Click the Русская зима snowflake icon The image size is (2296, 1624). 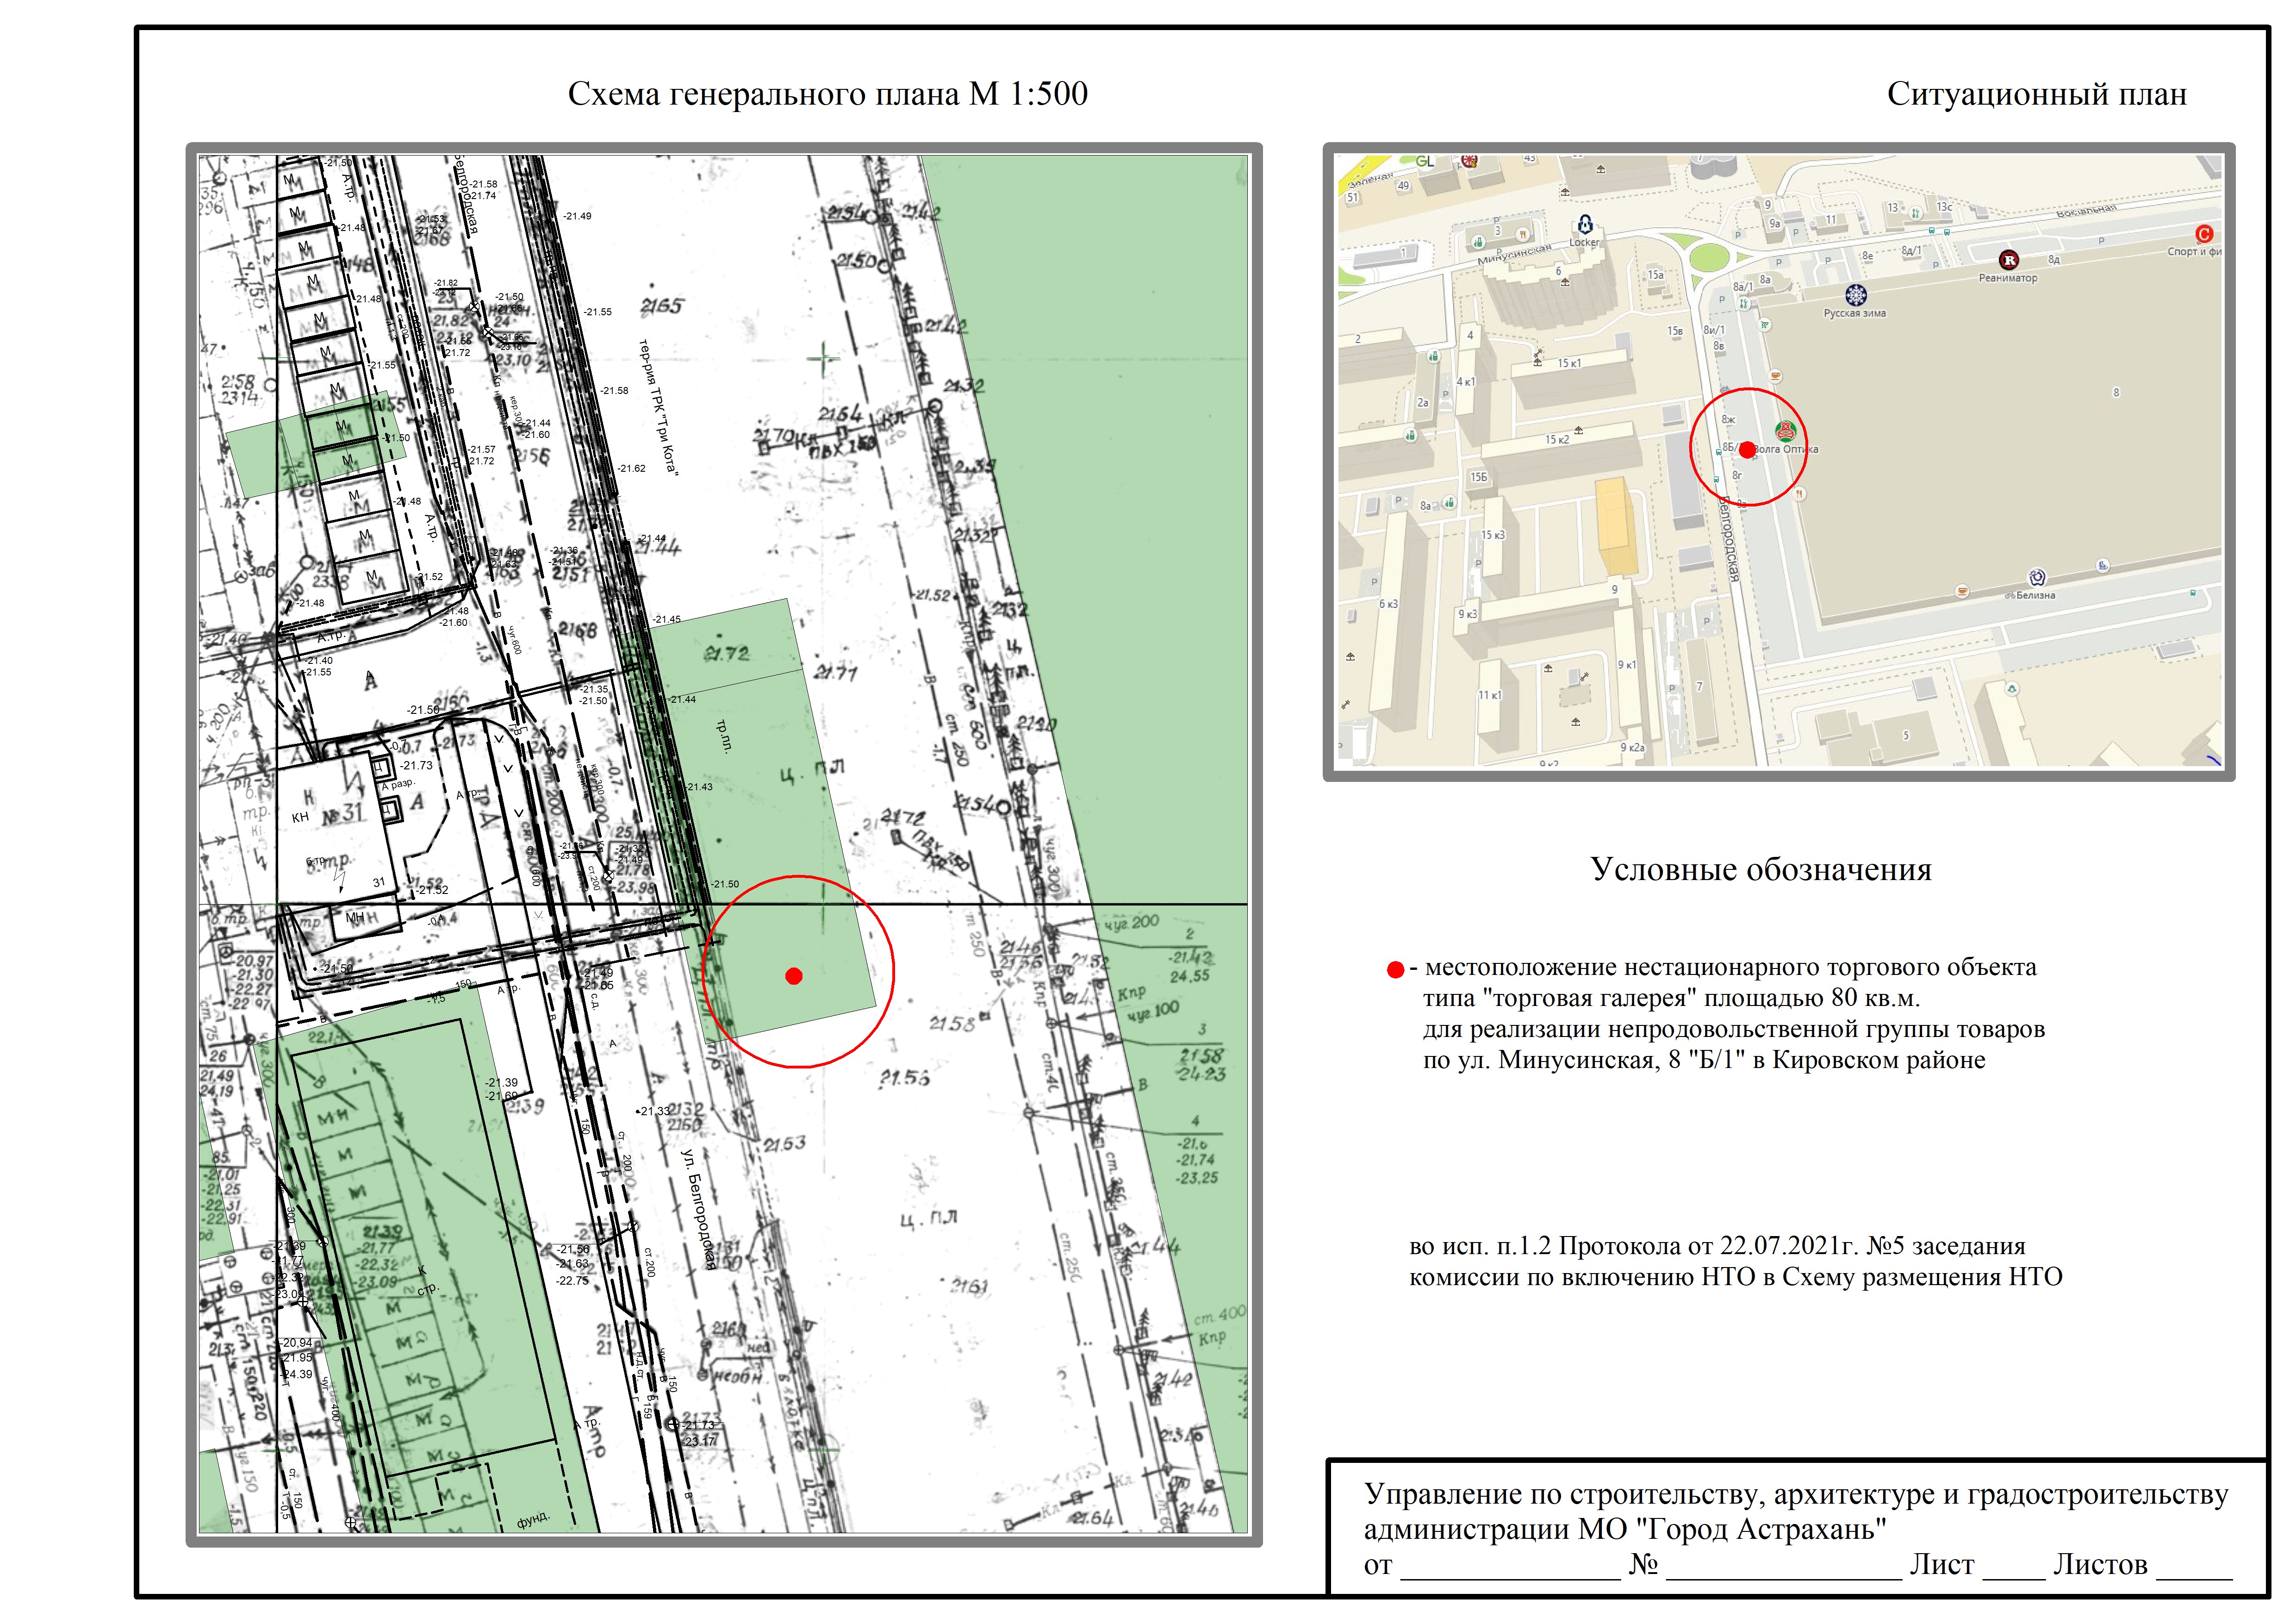(x=1855, y=295)
